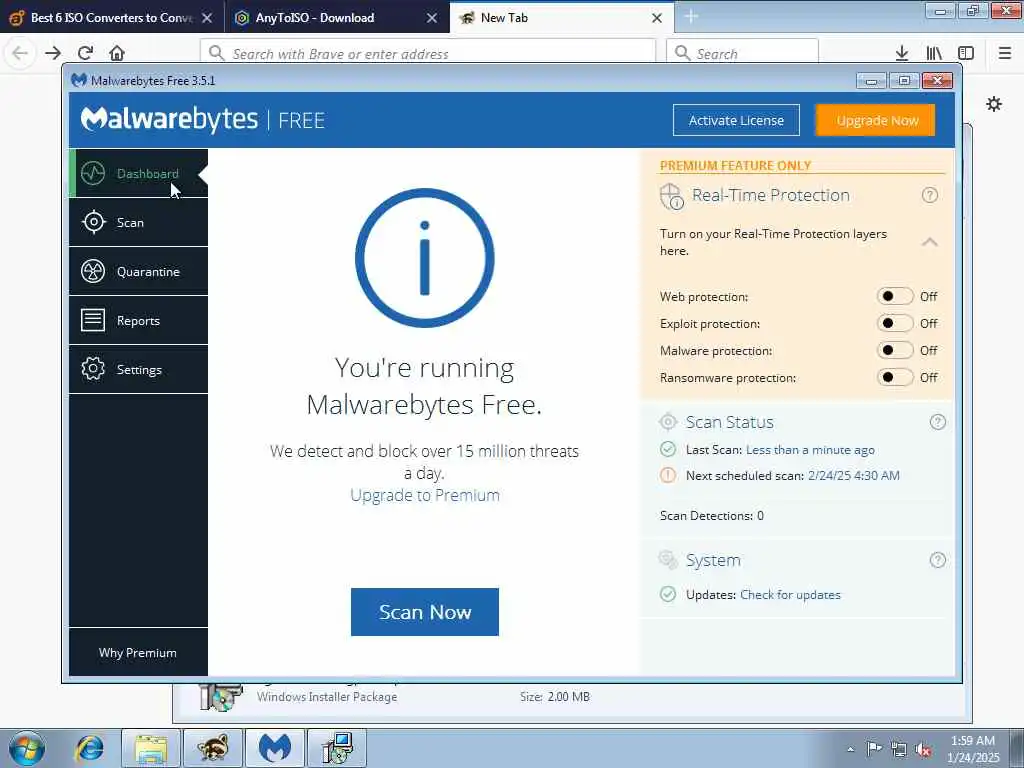The height and width of the screenshot is (768, 1024).
Task: Click the browser Search field
Action: pyautogui.click(x=743, y=54)
